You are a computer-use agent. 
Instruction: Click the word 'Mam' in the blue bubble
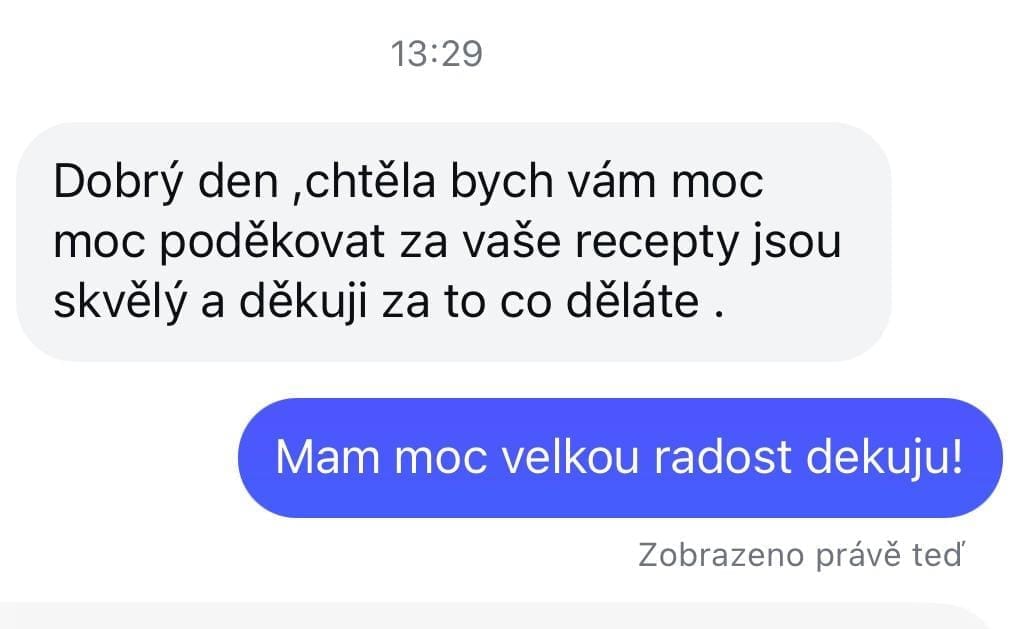pos(327,457)
